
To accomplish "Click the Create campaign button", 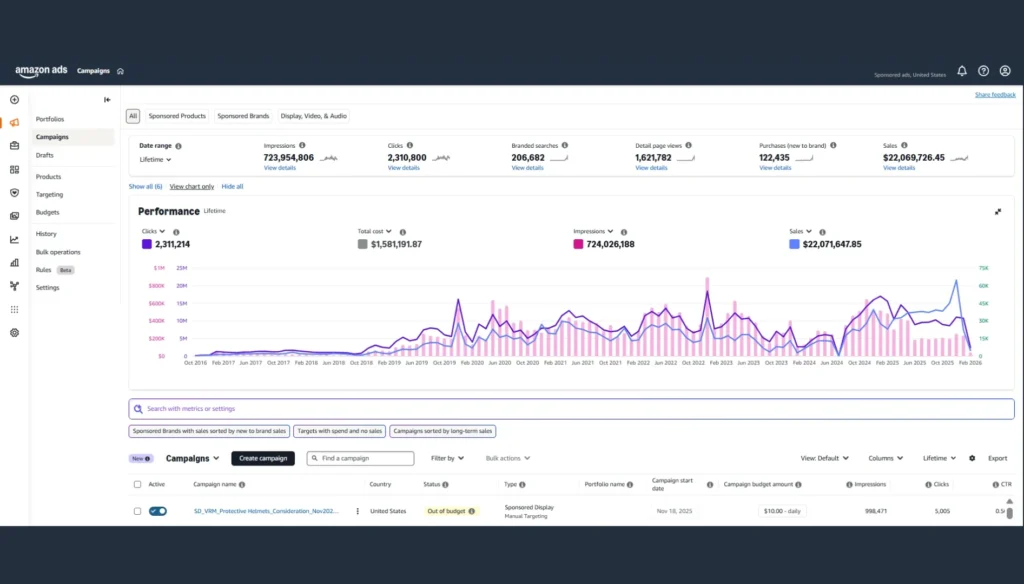I will tap(263, 458).
